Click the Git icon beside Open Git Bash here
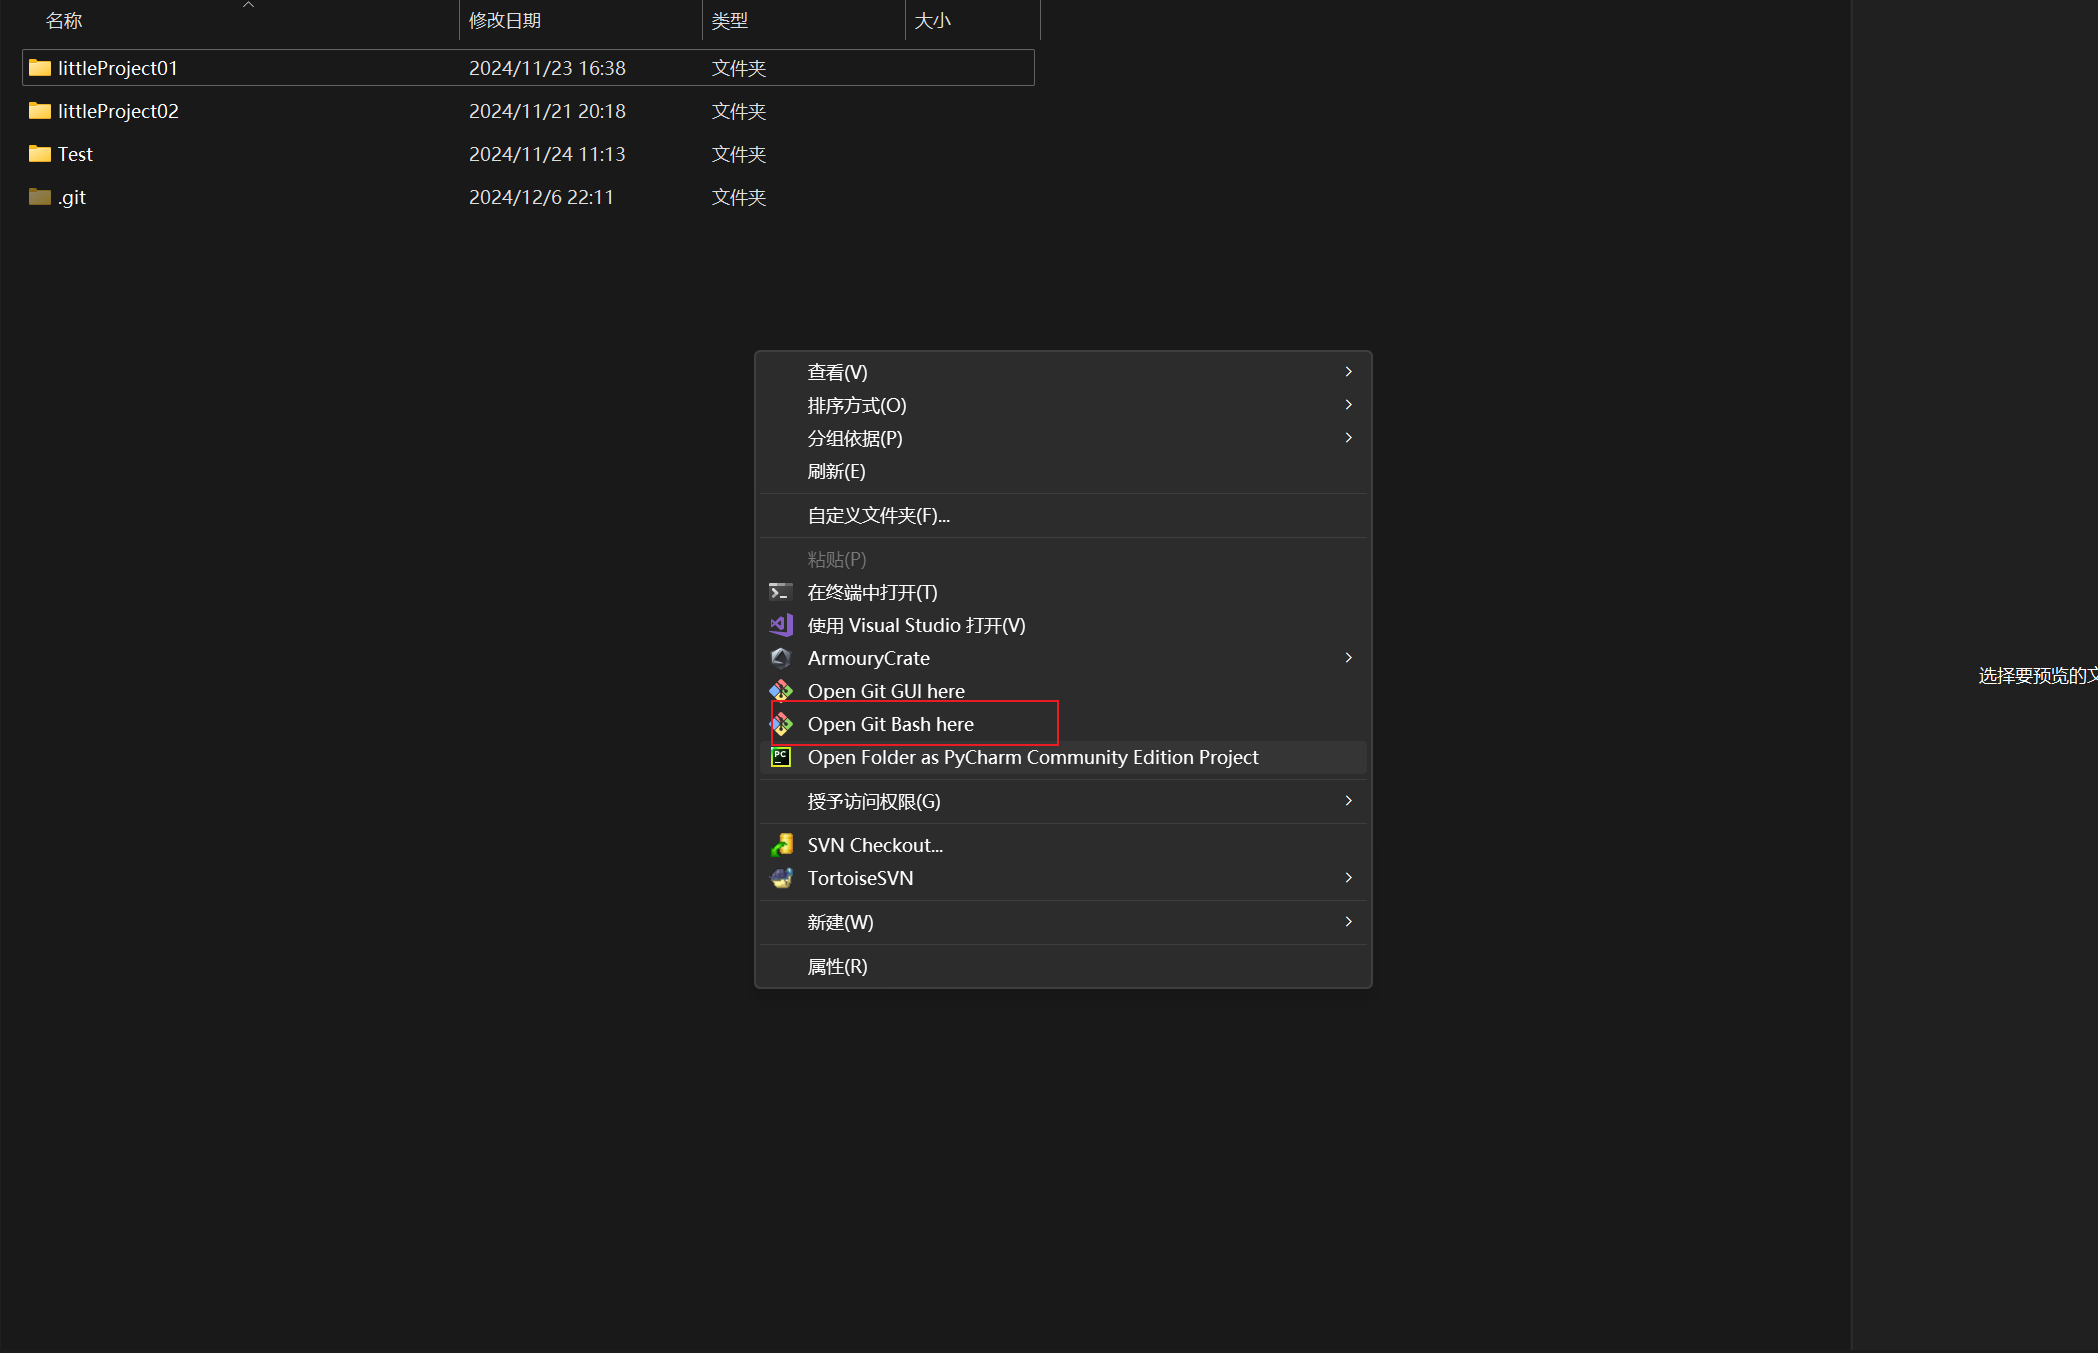Screen dimensions: 2098x1353 click(x=780, y=724)
